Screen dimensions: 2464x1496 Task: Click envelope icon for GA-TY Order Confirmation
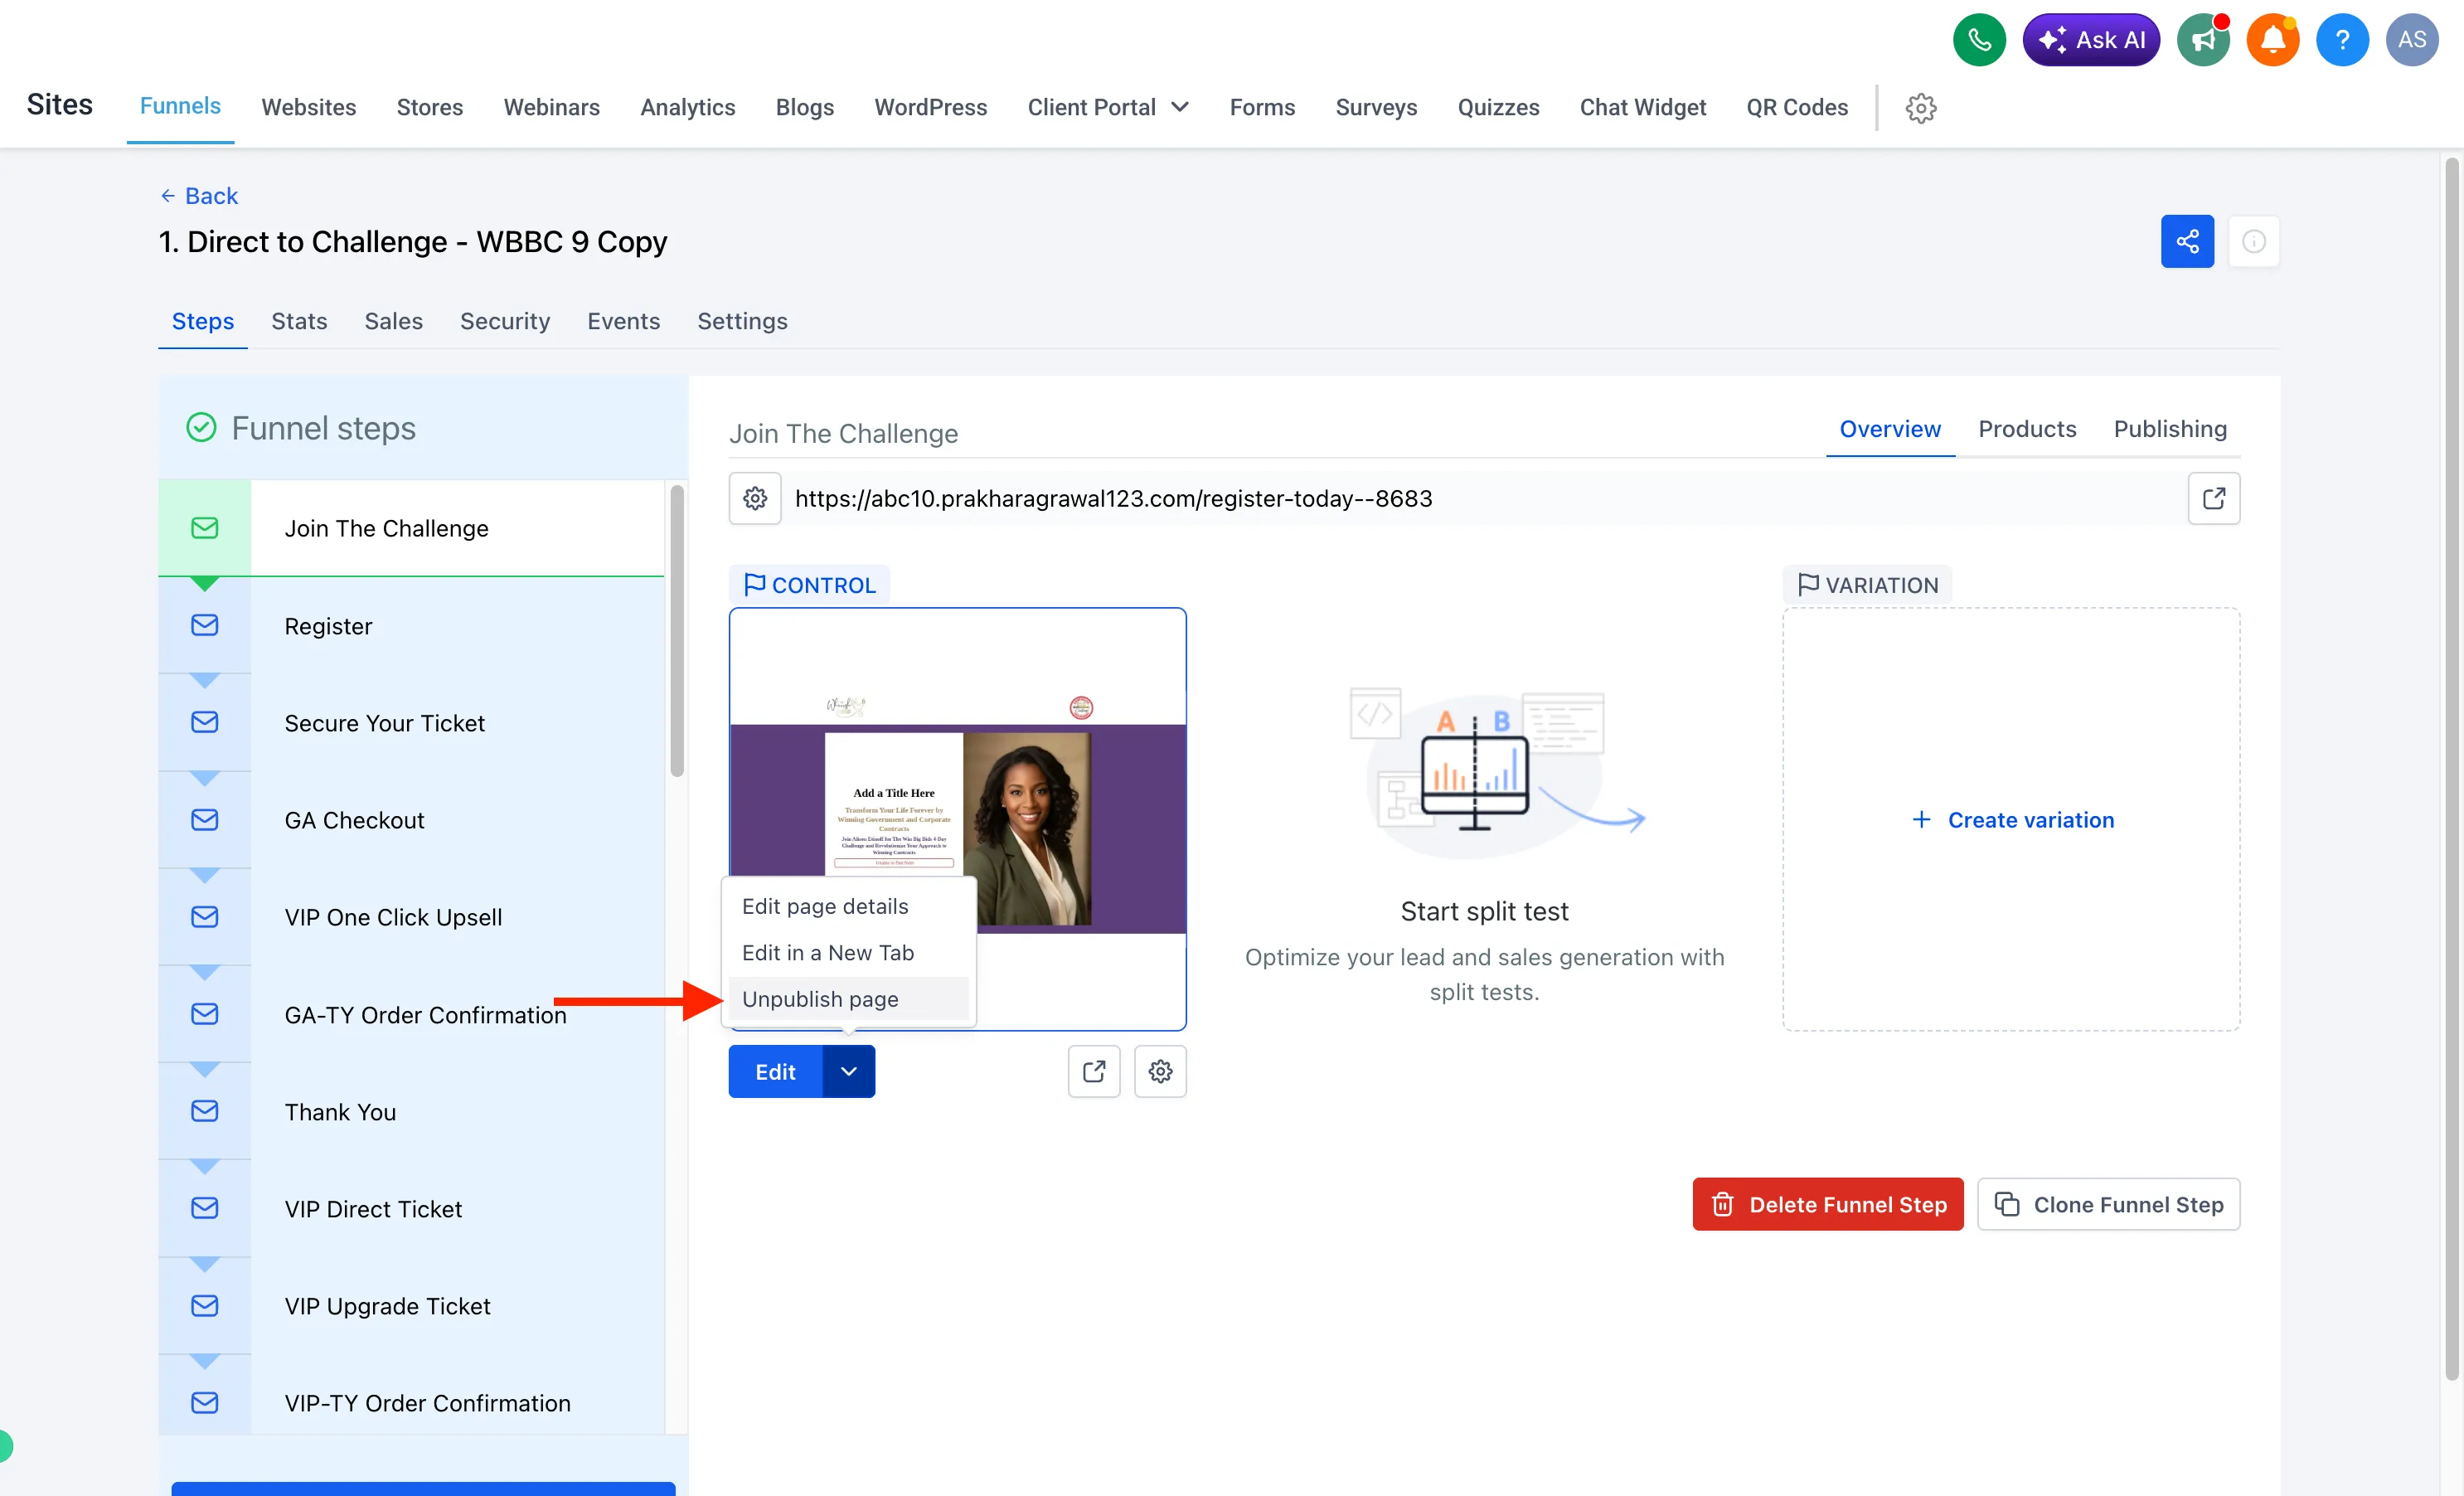(x=205, y=1014)
